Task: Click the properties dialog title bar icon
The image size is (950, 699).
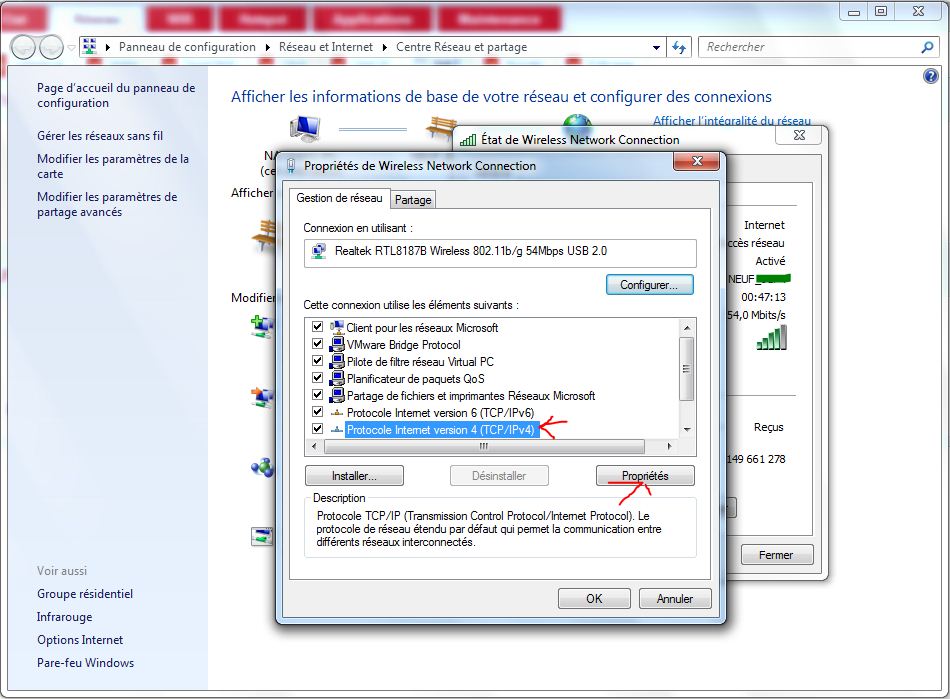Action: (291, 166)
